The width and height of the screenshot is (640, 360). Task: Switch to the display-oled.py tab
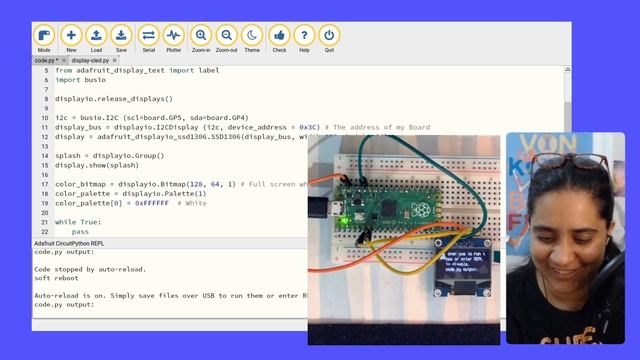pos(90,60)
